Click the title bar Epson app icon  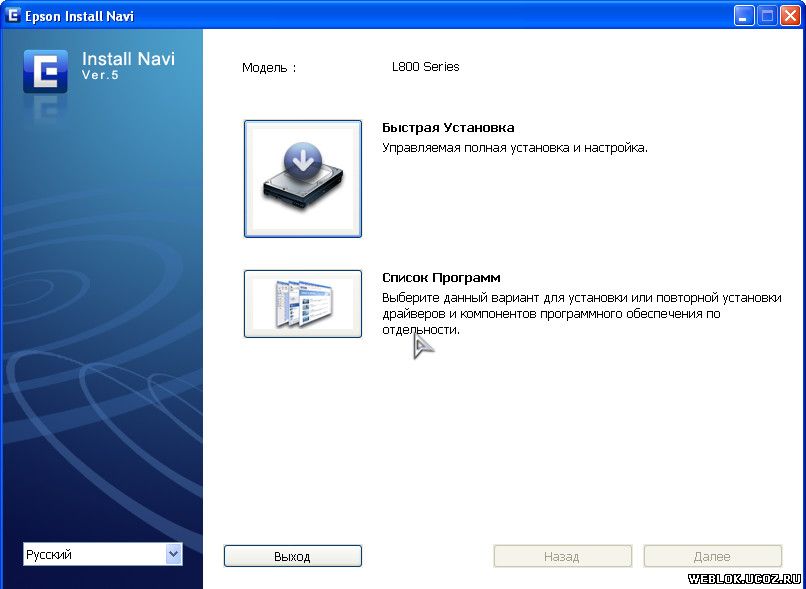[12, 15]
